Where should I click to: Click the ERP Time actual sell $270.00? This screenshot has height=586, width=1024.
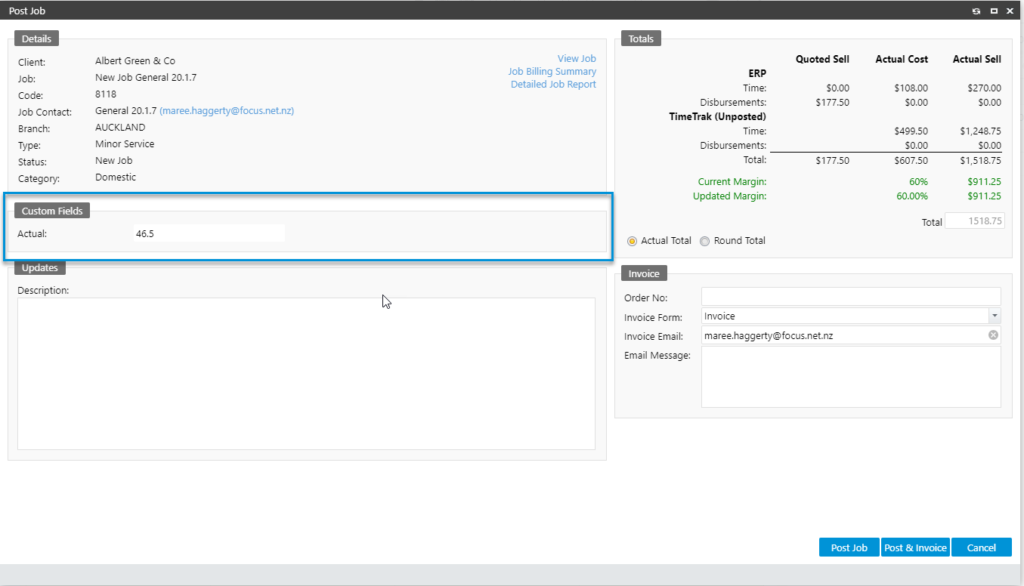984,88
